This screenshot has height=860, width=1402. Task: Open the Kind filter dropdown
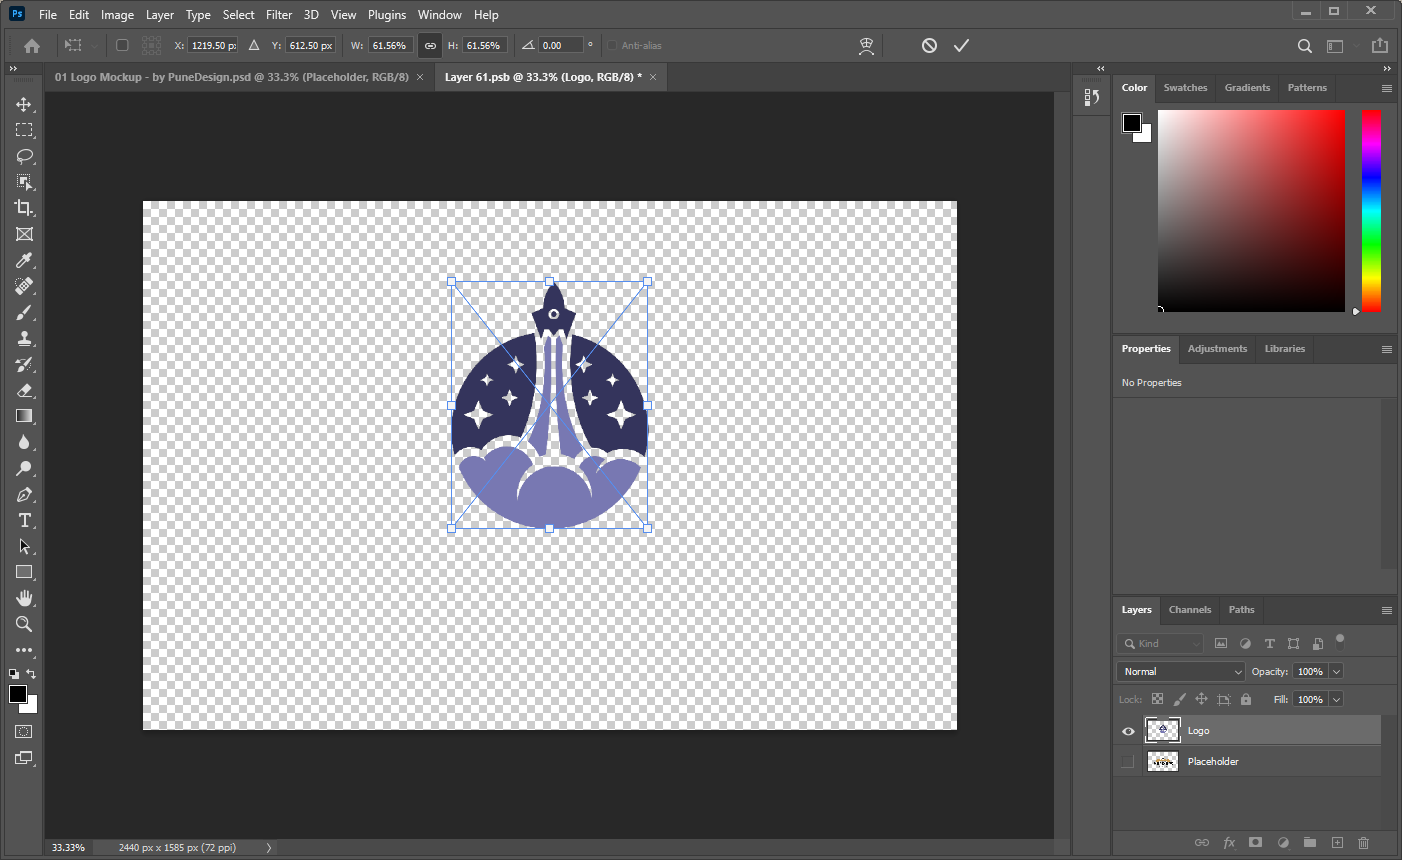pyautogui.click(x=1160, y=643)
